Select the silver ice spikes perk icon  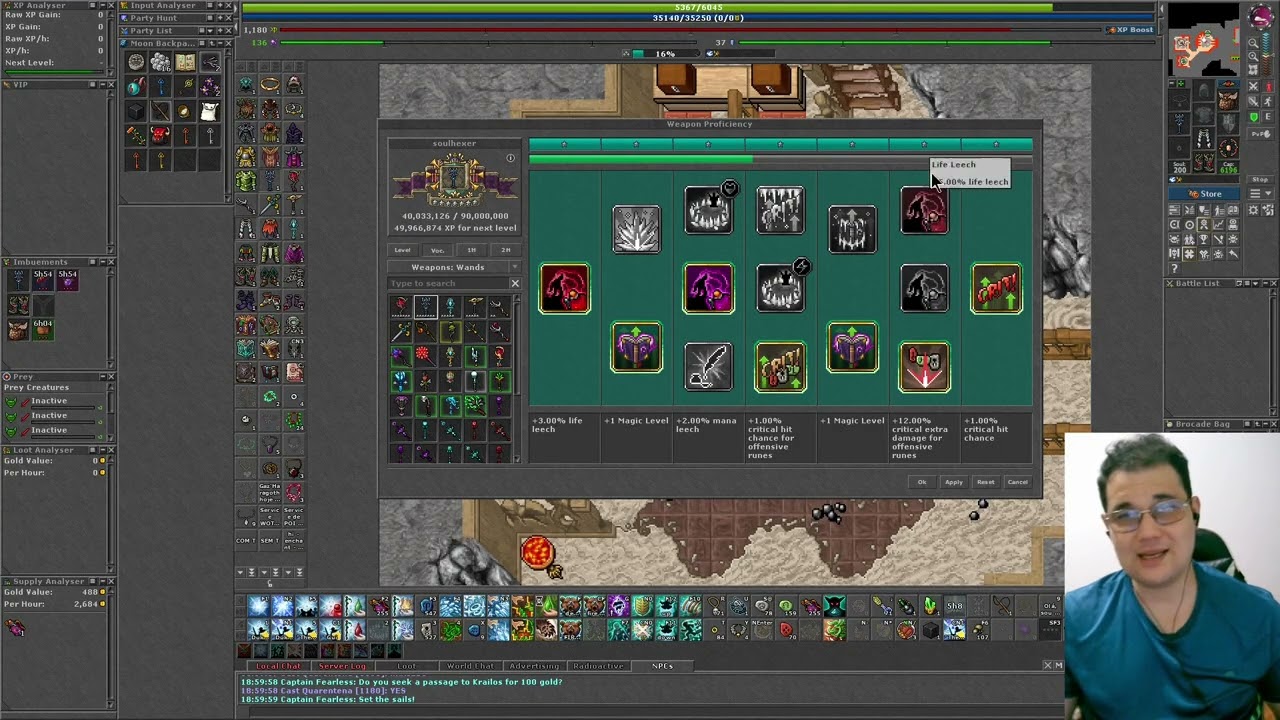point(637,229)
